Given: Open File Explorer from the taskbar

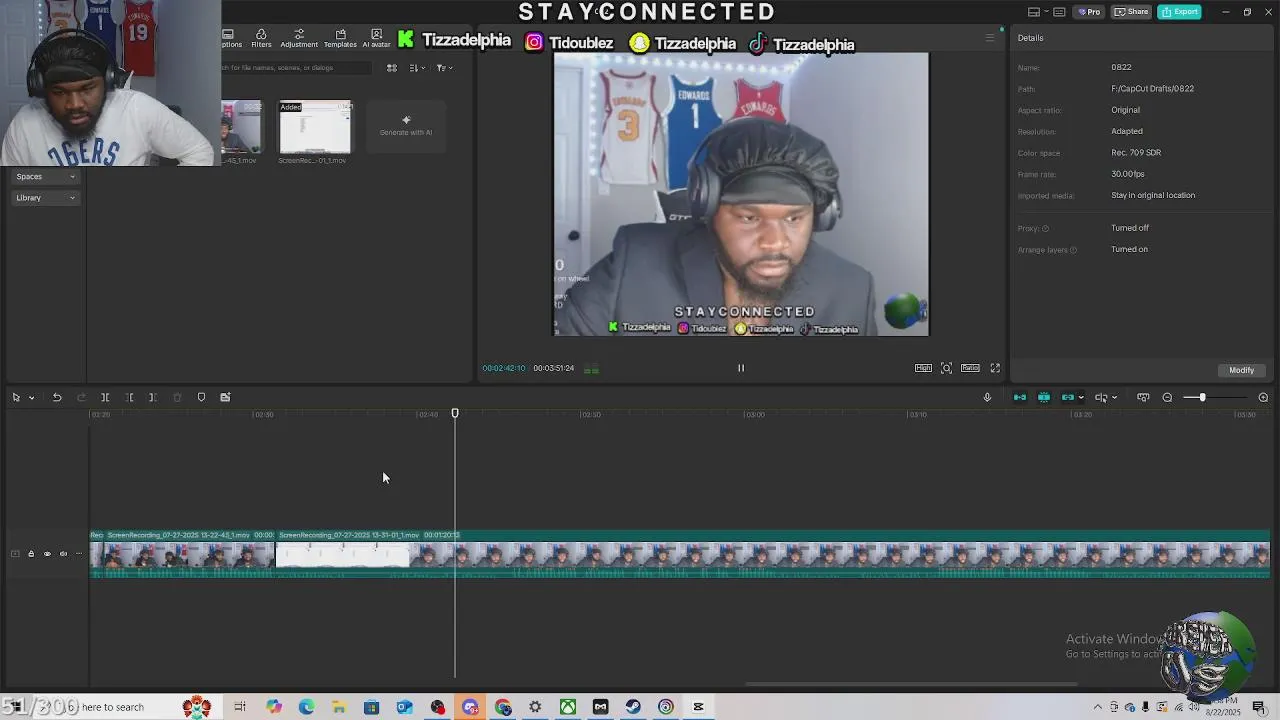Looking at the screenshot, I should 339,707.
